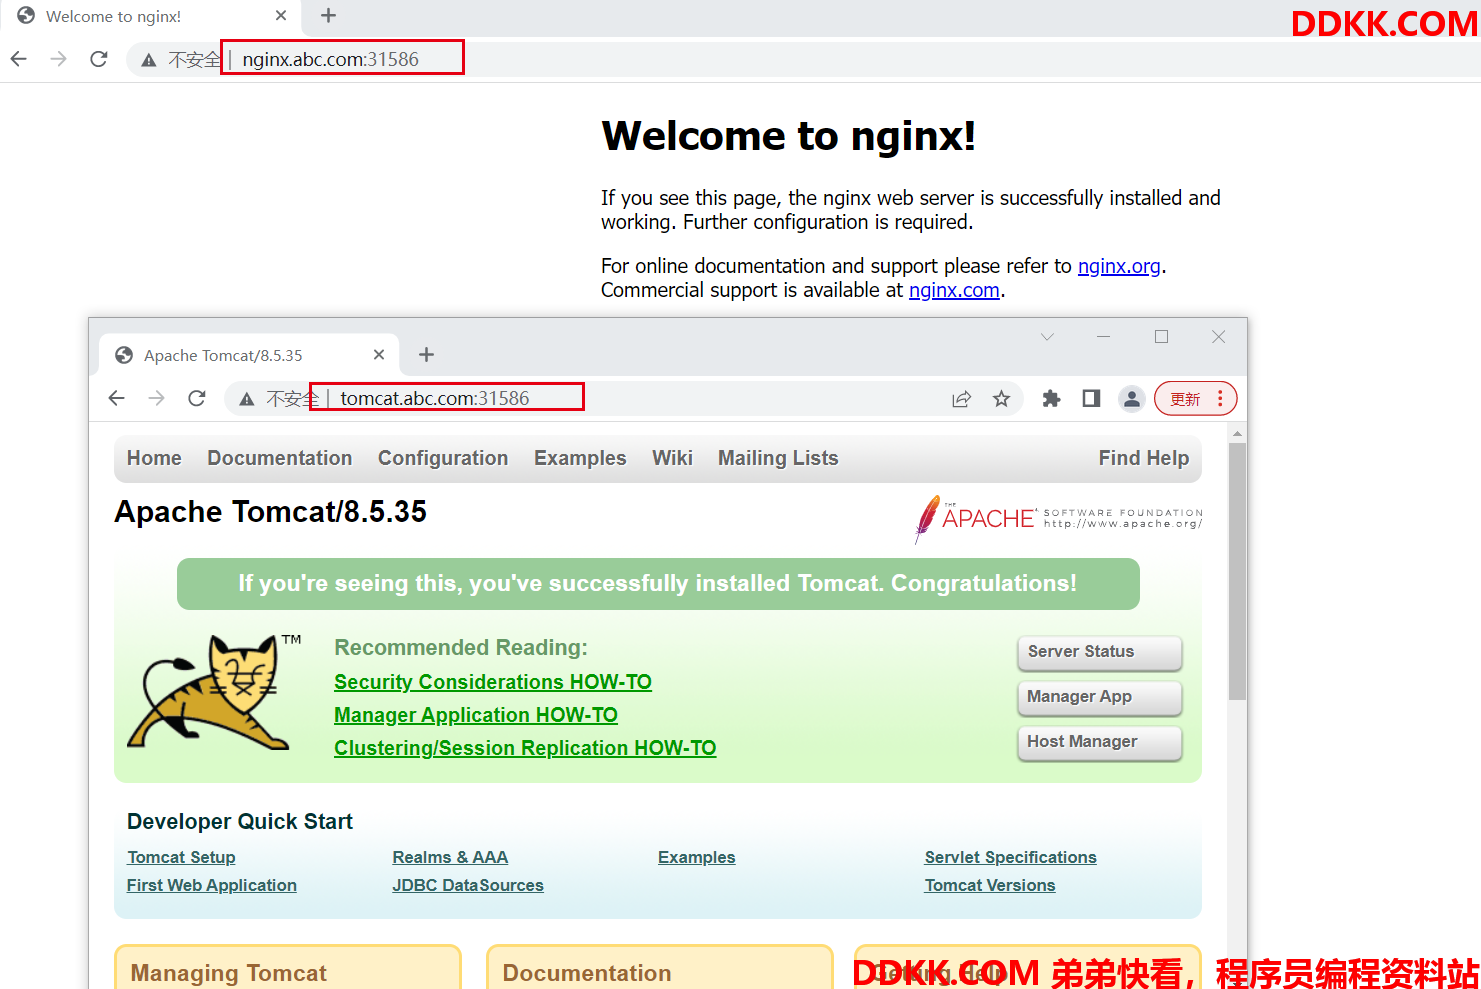Click the Documentation panel heading at page bottom

587,973
